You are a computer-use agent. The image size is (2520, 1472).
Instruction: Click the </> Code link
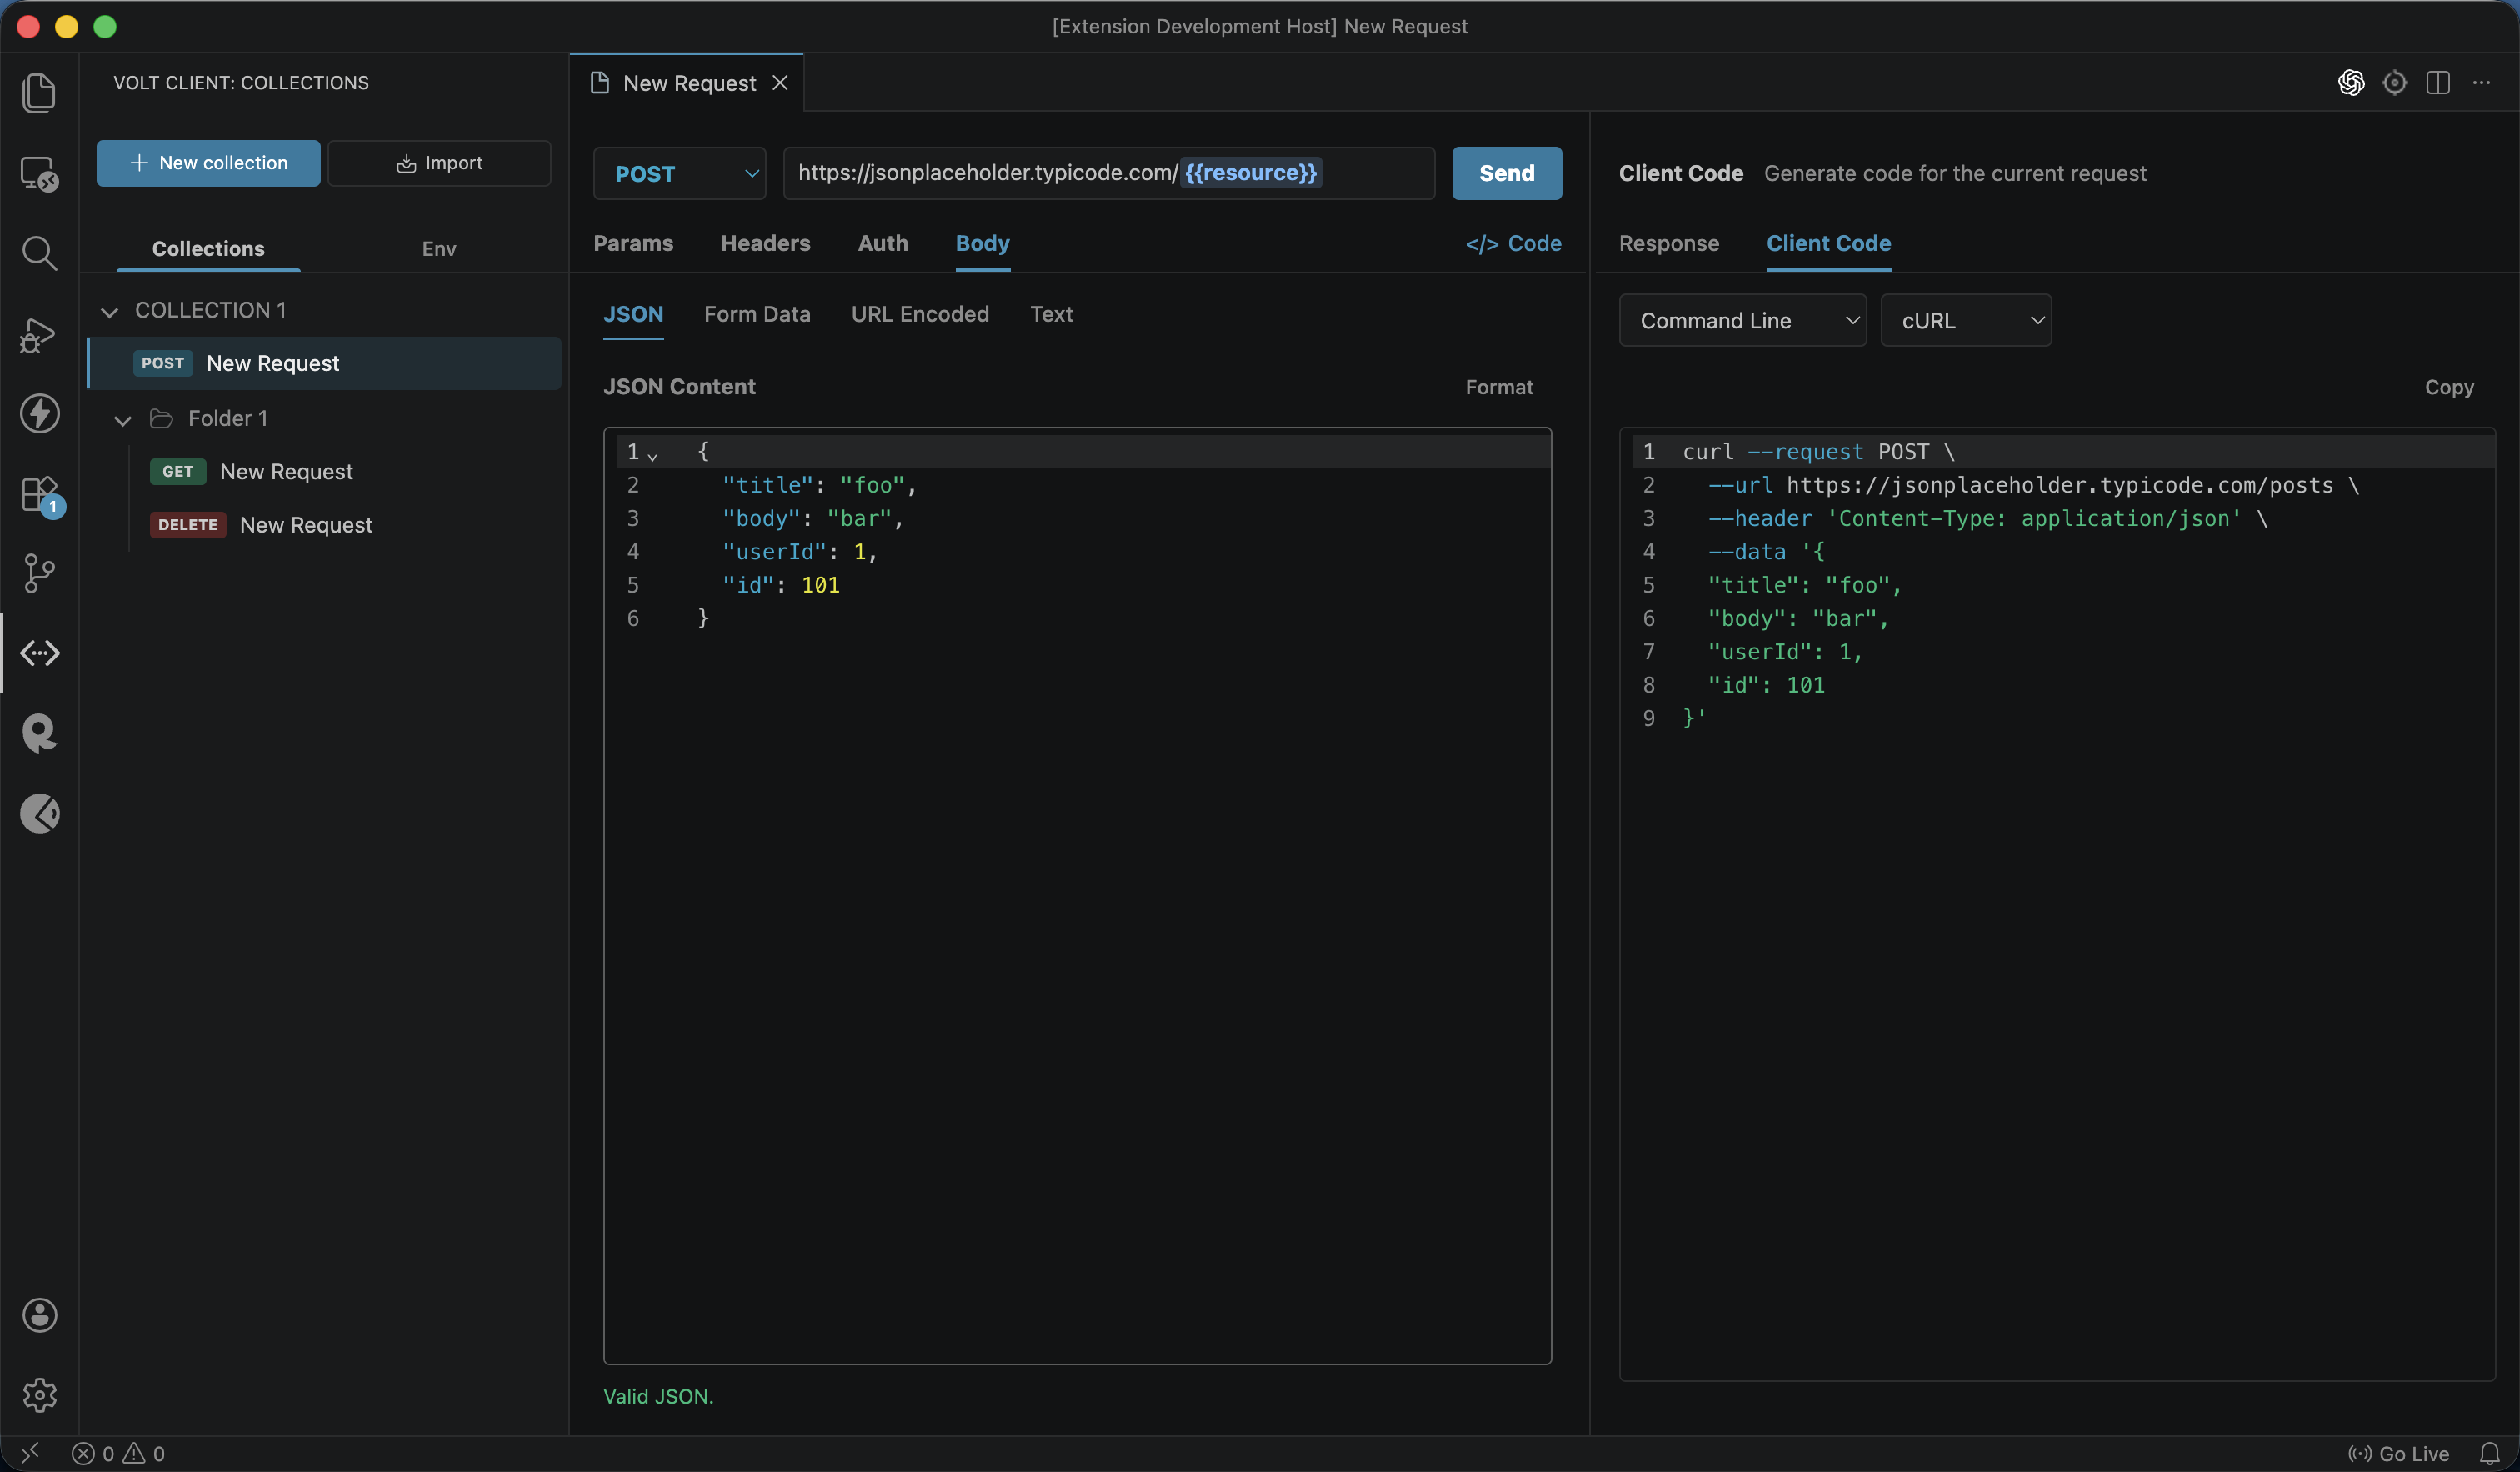tap(1513, 243)
